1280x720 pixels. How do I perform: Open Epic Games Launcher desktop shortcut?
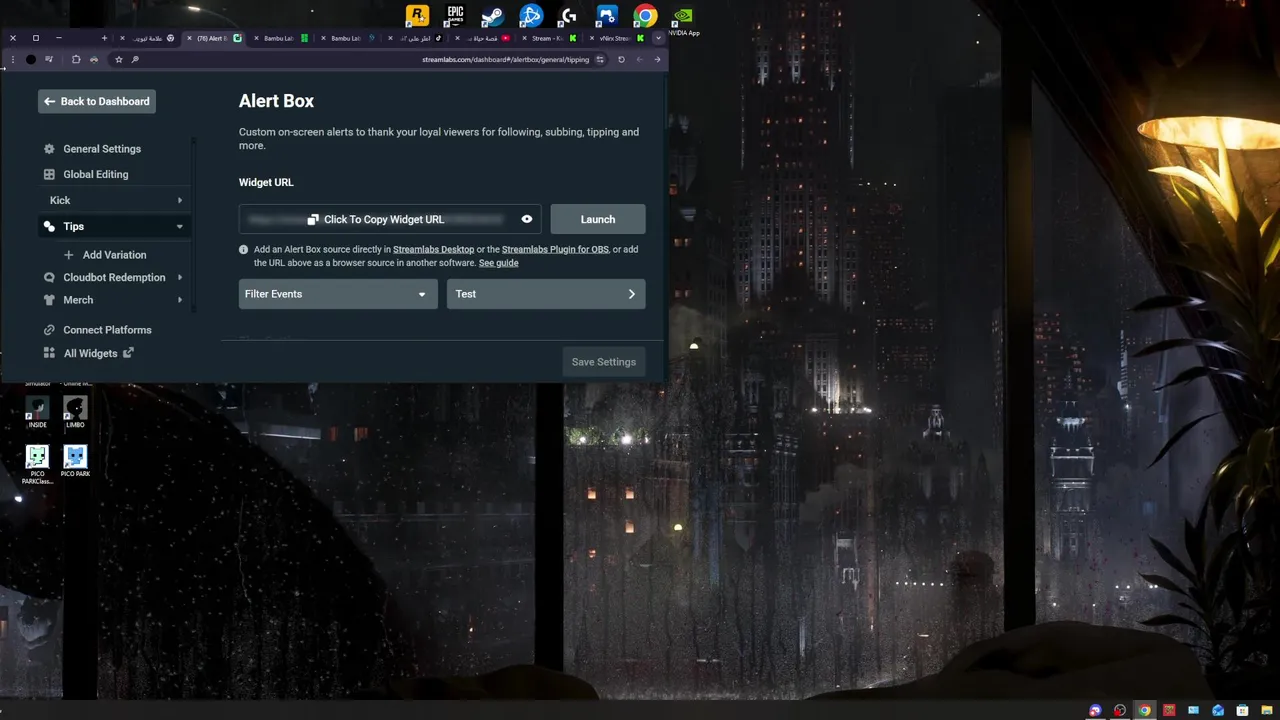pyautogui.click(x=455, y=16)
